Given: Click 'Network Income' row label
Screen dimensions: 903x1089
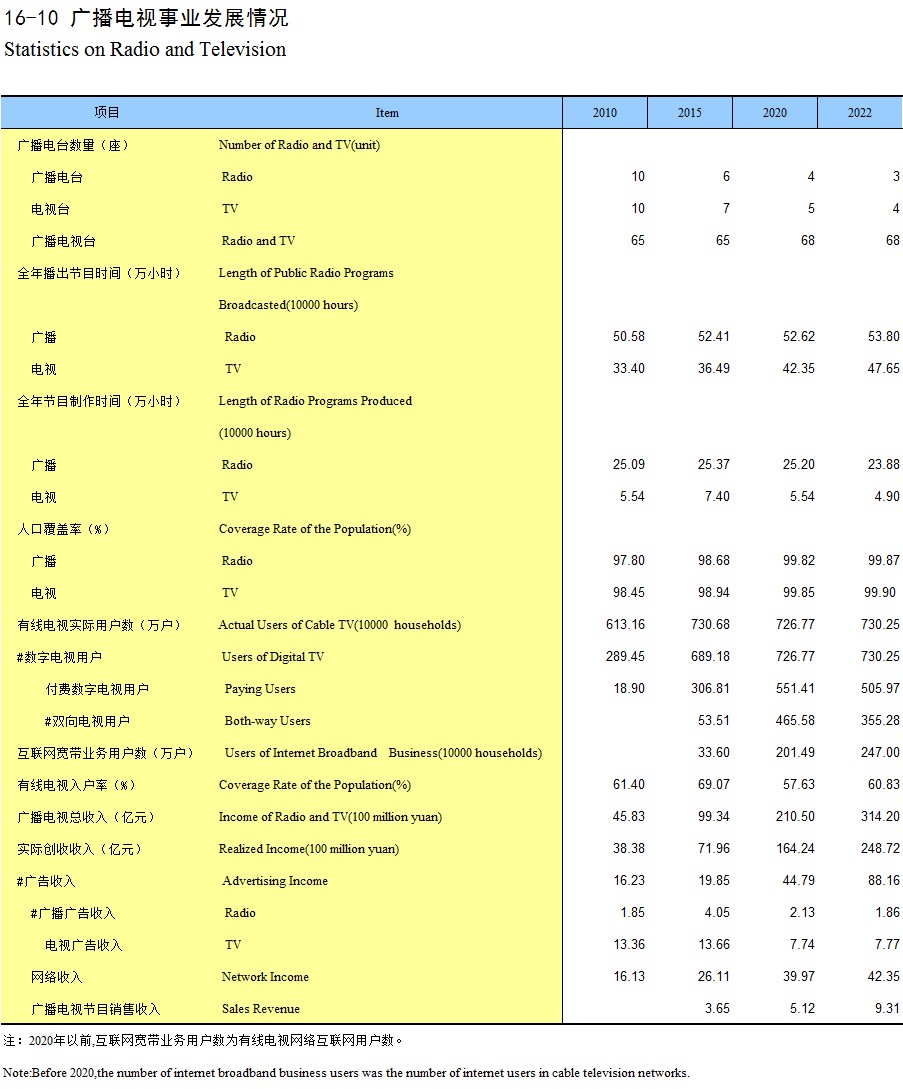Looking at the screenshot, I should pos(265,976).
